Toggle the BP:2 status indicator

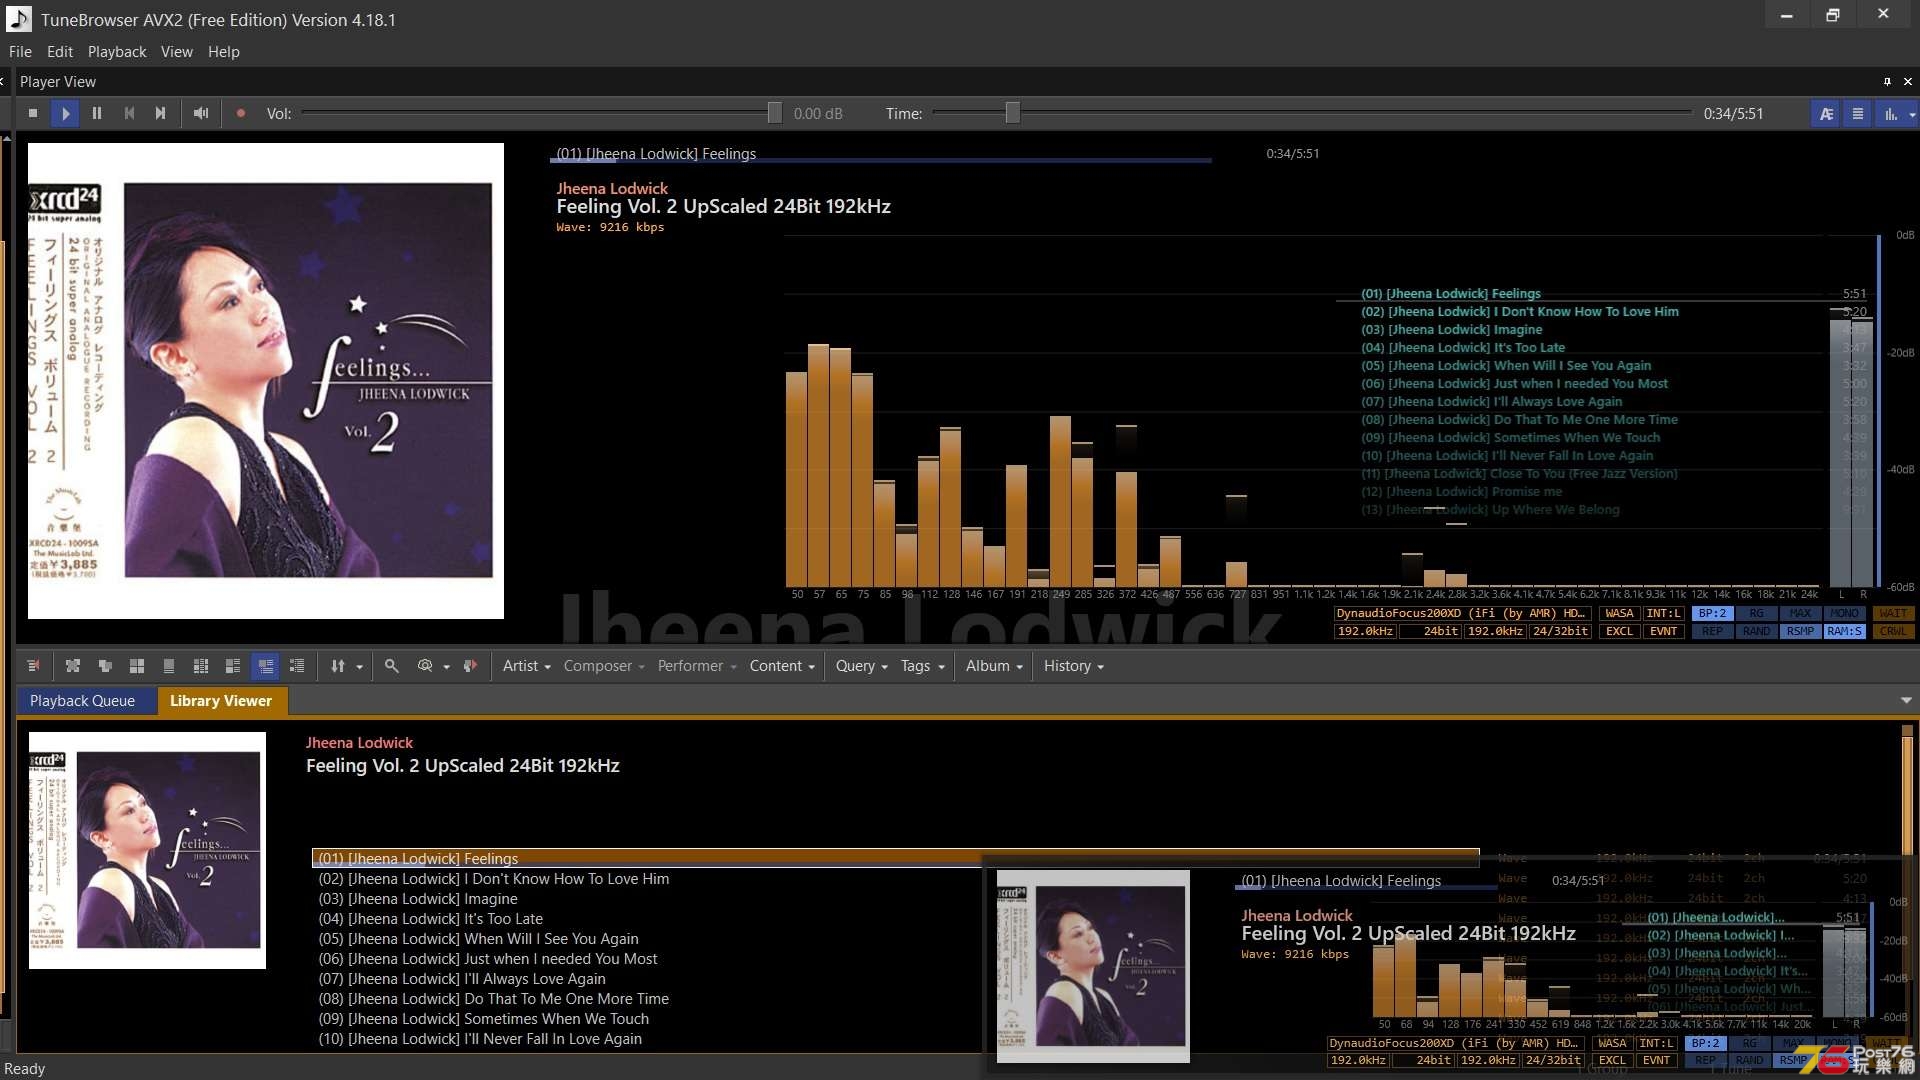point(1712,614)
